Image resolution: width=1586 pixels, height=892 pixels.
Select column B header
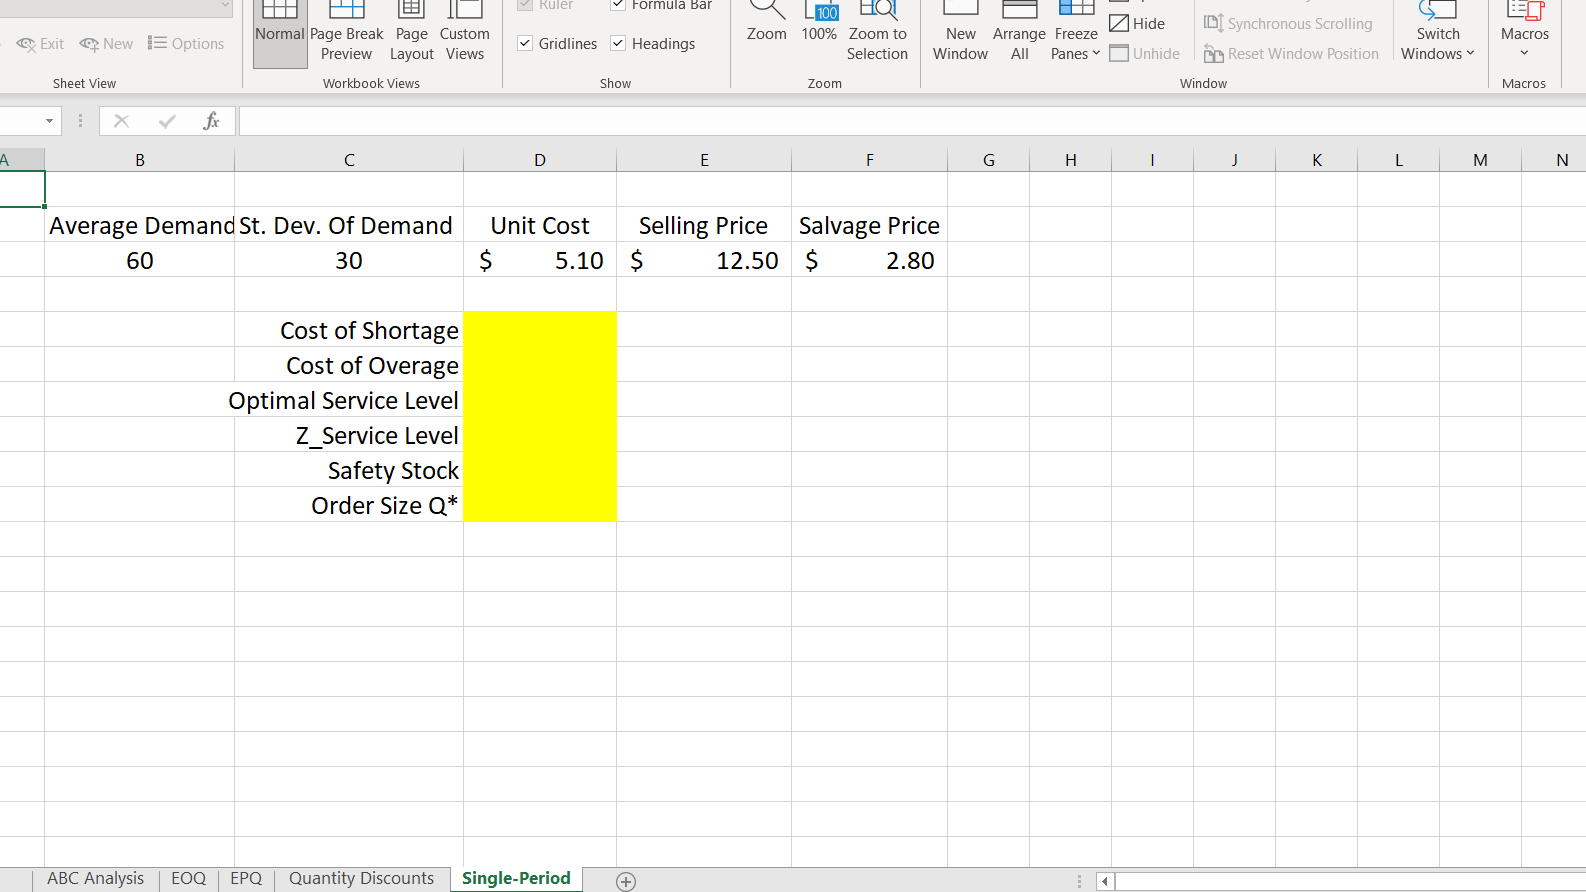[140, 160]
